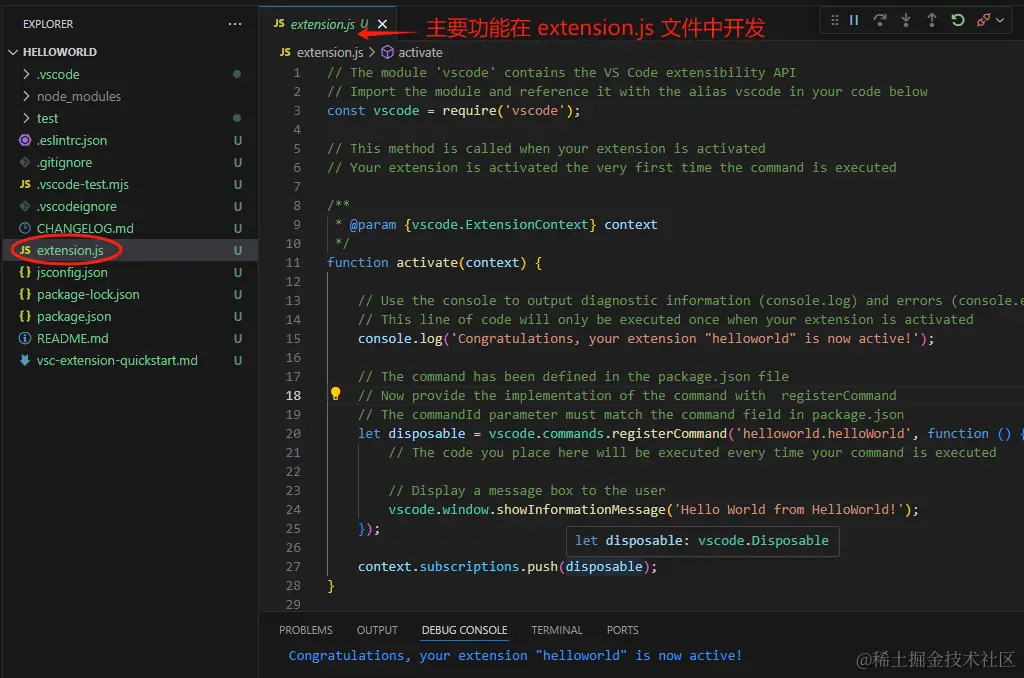Click line number 11 in gutter
Image resolution: width=1024 pixels, height=678 pixels.
click(293, 263)
